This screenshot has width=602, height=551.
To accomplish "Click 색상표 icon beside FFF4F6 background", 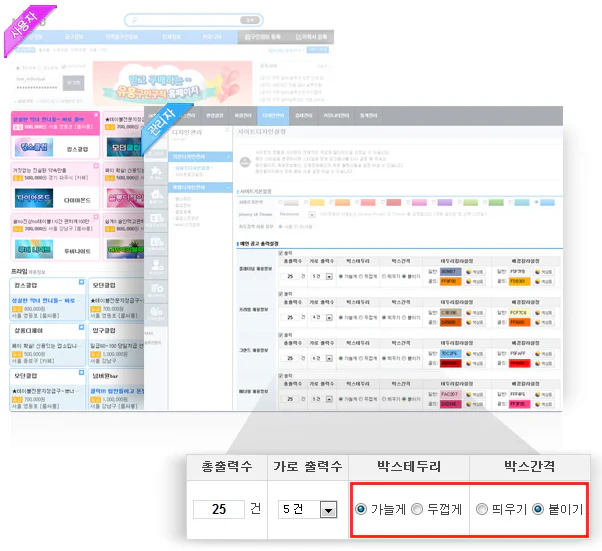I will [544, 394].
